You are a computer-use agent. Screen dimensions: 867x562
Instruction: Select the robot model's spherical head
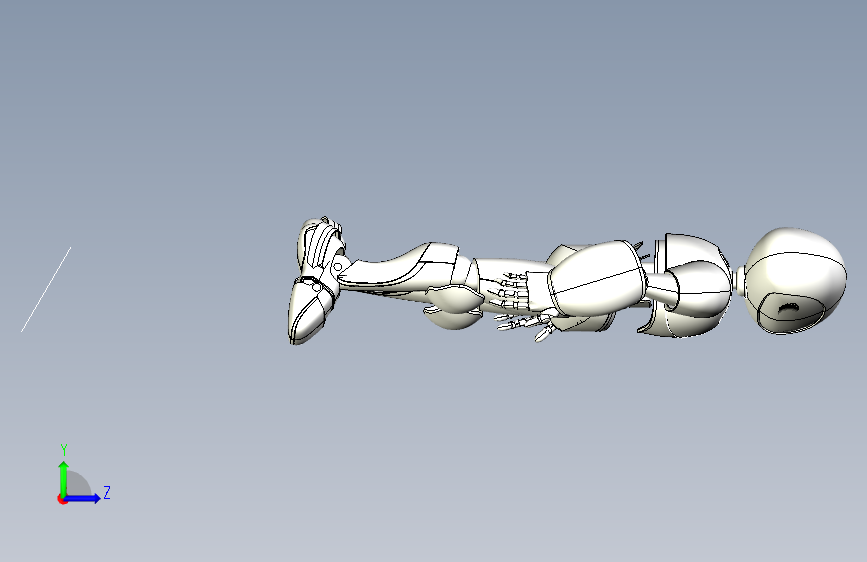click(795, 280)
